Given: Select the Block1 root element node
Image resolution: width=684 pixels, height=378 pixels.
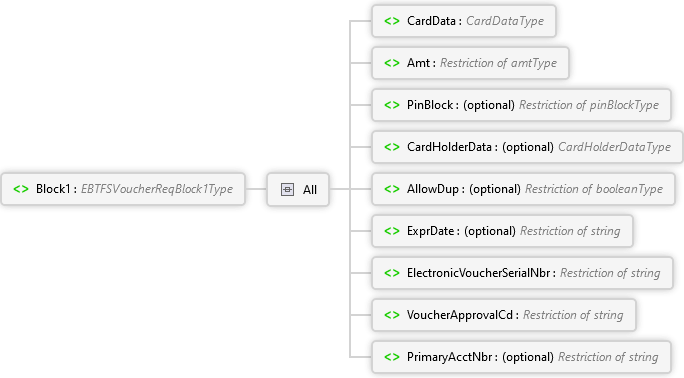Looking at the screenshot, I should click(x=123, y=189).
